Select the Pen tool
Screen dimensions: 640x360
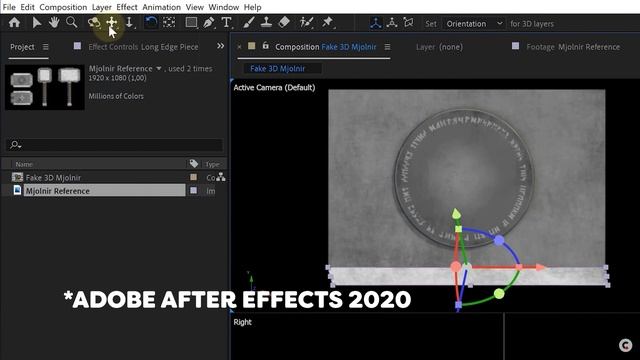(x=209, y=22)
